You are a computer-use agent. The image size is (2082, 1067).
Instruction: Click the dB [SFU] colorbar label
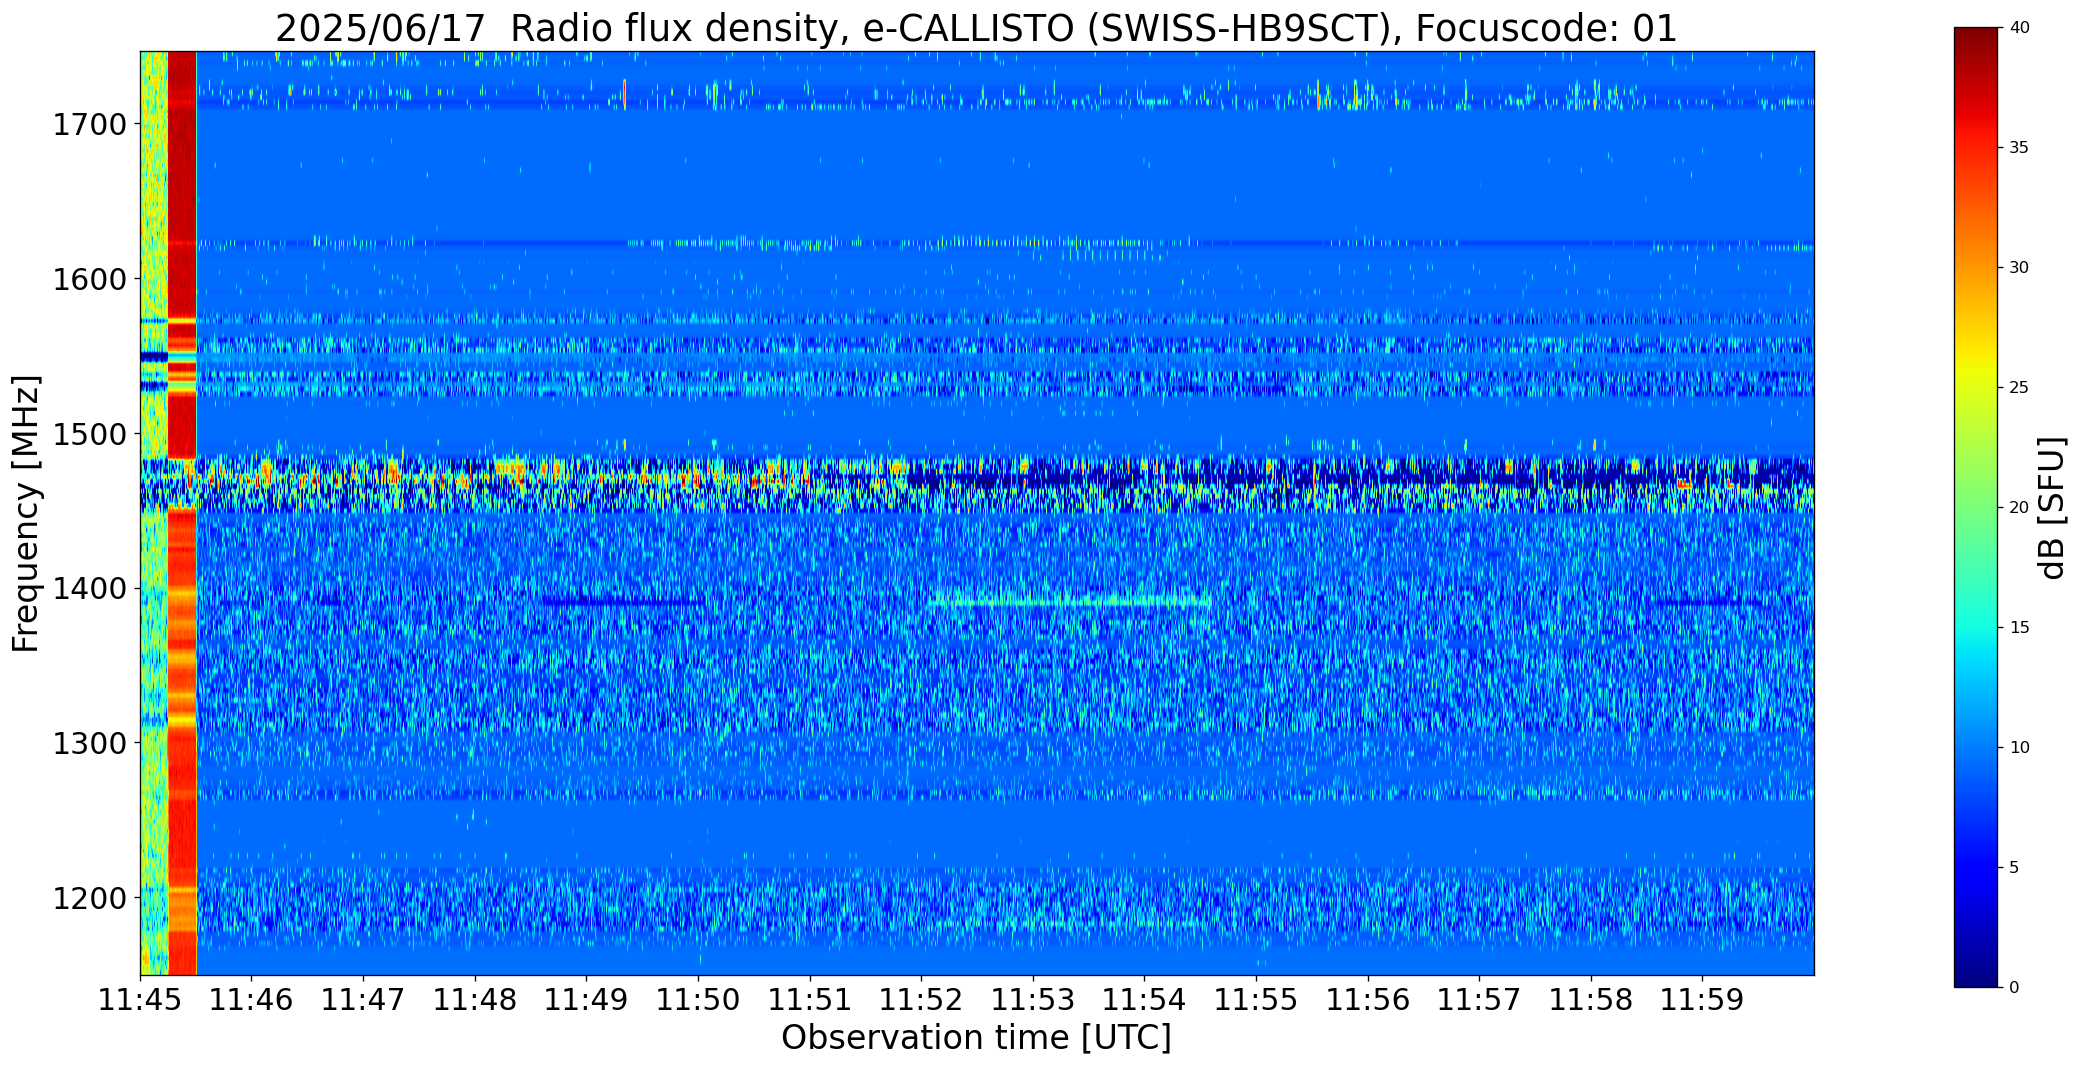[x=2052, y=508]
